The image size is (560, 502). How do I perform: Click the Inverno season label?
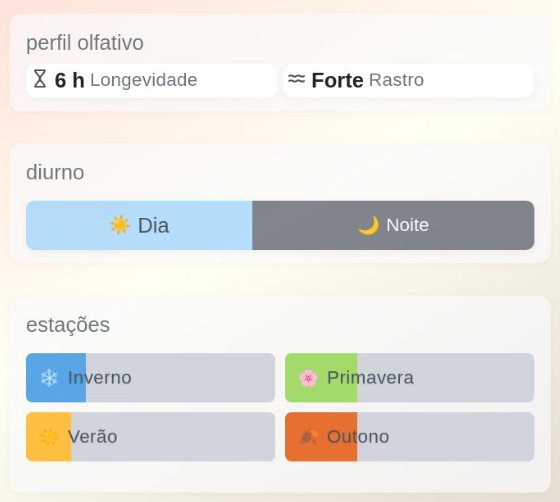100,377
